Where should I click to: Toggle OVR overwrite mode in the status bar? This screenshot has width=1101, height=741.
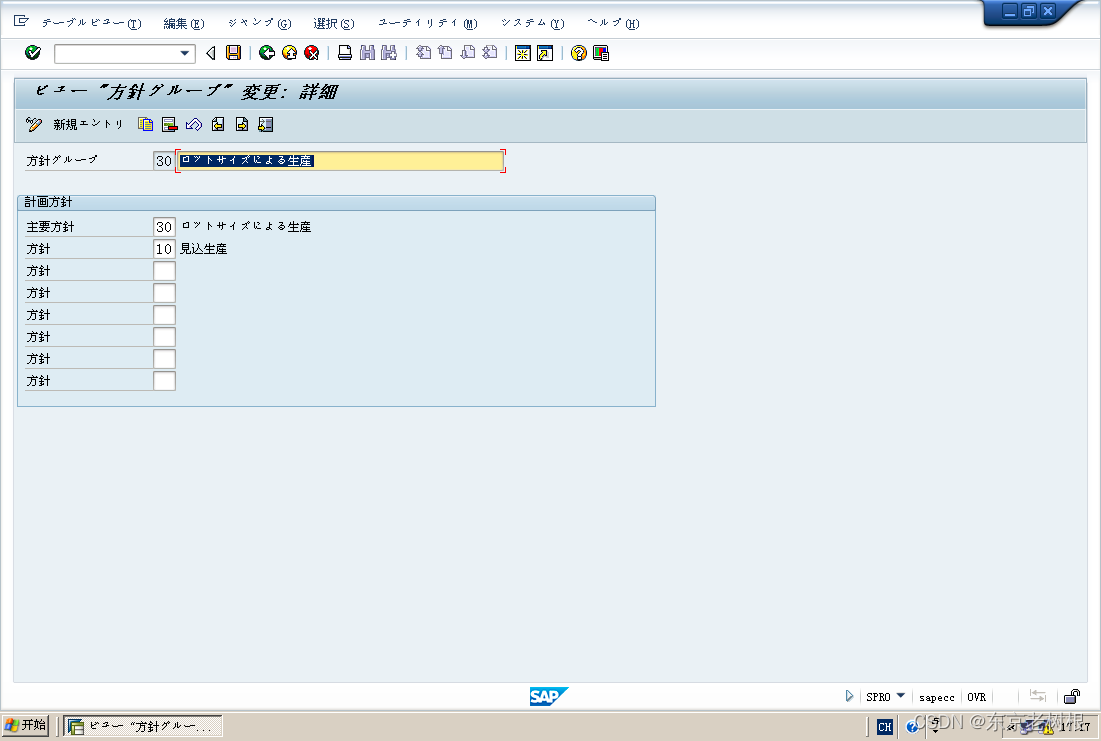tap(976, 697)
